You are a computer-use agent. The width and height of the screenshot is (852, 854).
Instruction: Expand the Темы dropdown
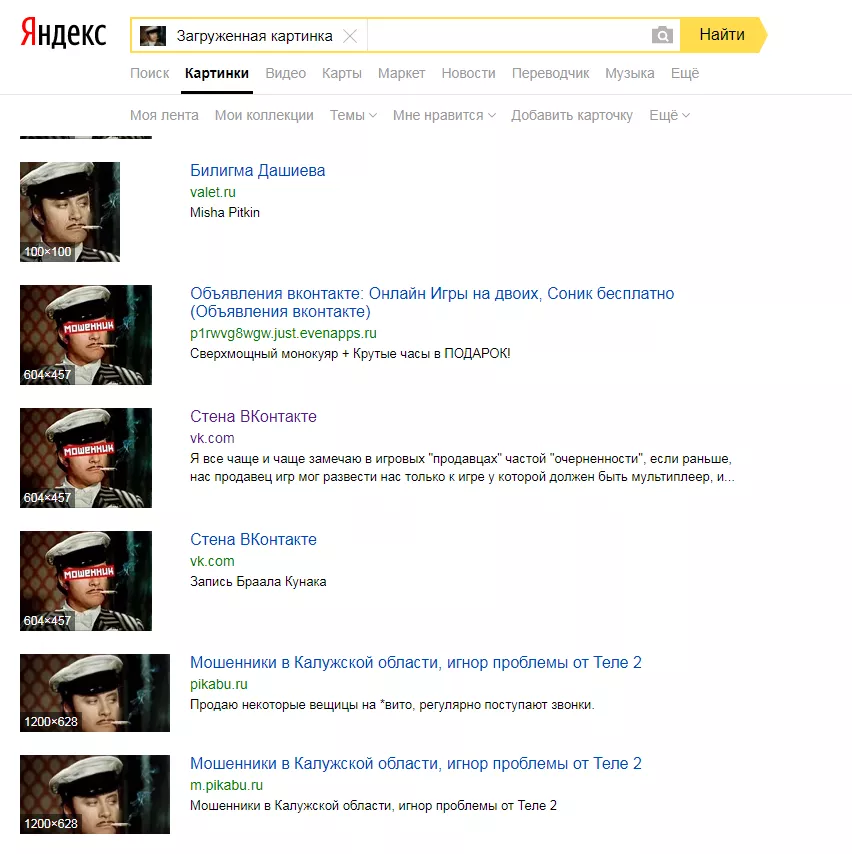[x=353, y=115]
